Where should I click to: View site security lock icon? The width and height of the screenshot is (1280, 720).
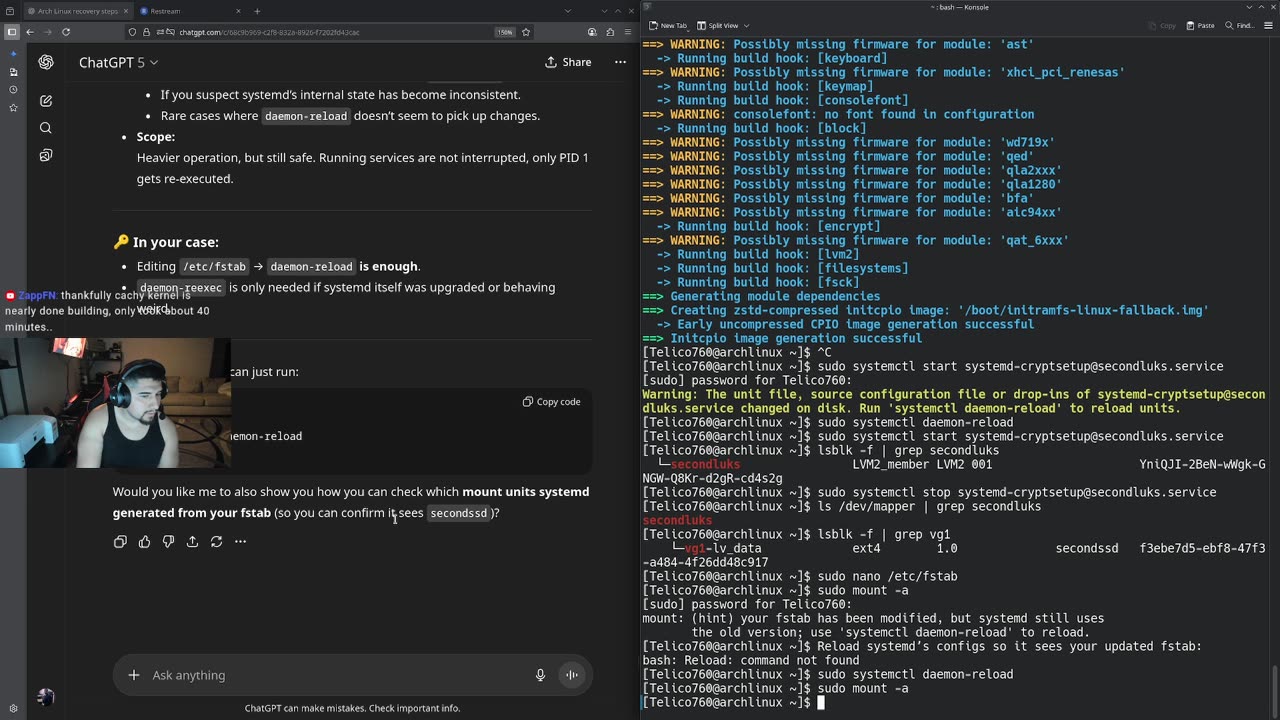tap(146, 32)
